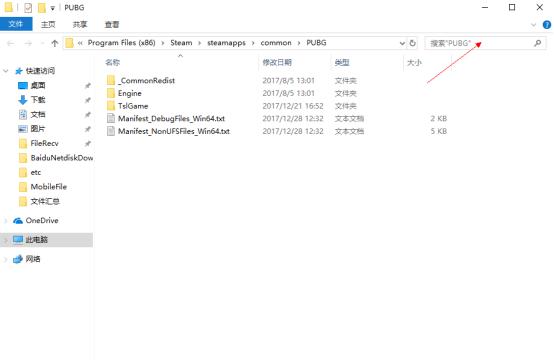
Task: Navigate up one folder level
Action: click(x=54, y=43)
